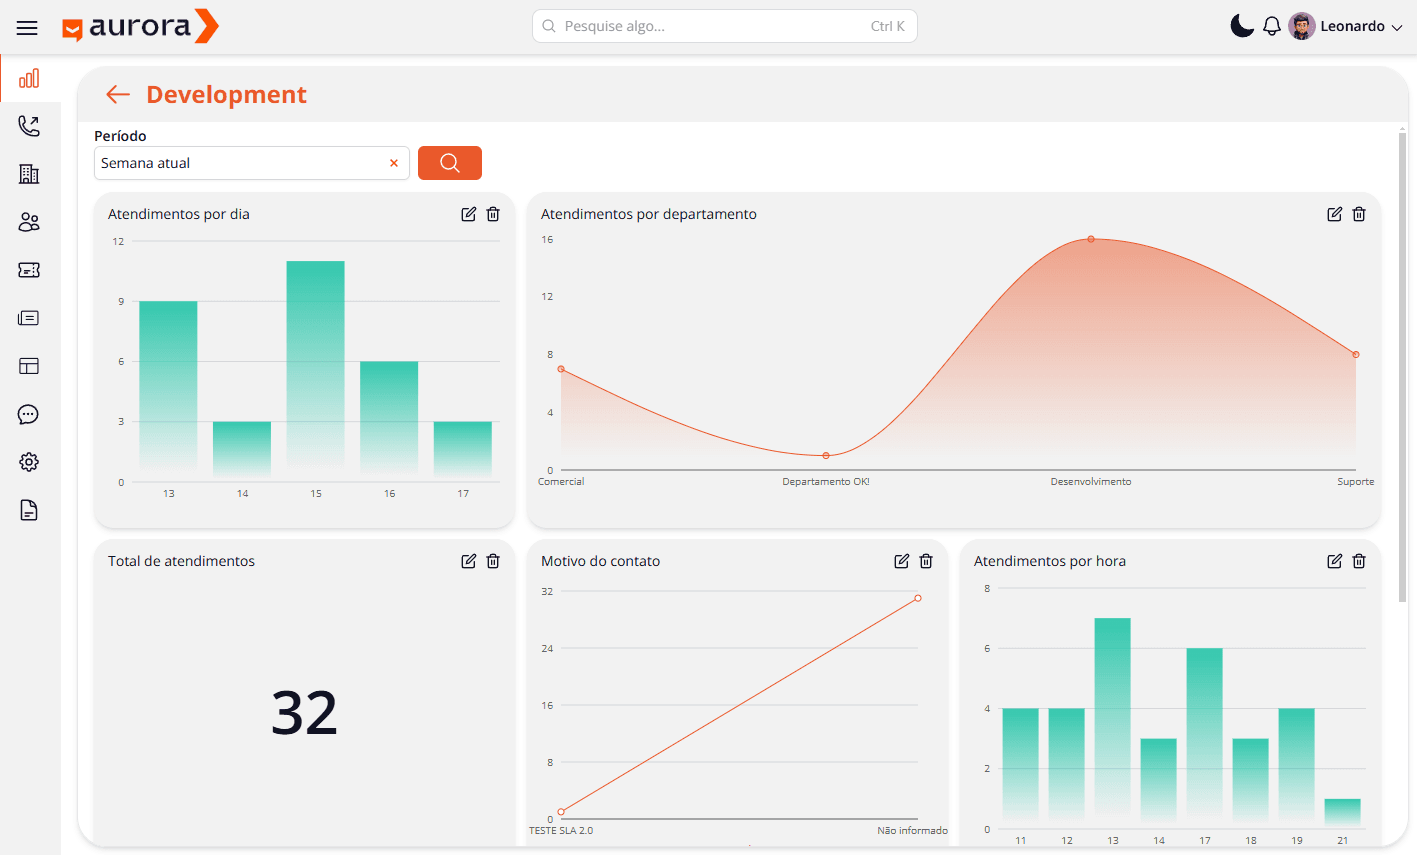
Task: Edit the 'Atendimentos por departamento' chart
Action: coord(1334,214)
